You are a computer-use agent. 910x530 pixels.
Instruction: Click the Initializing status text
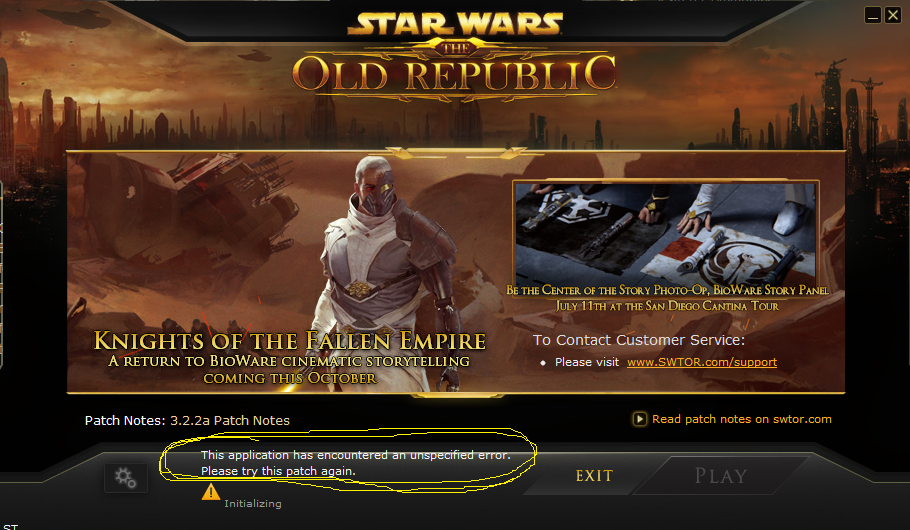253,504
